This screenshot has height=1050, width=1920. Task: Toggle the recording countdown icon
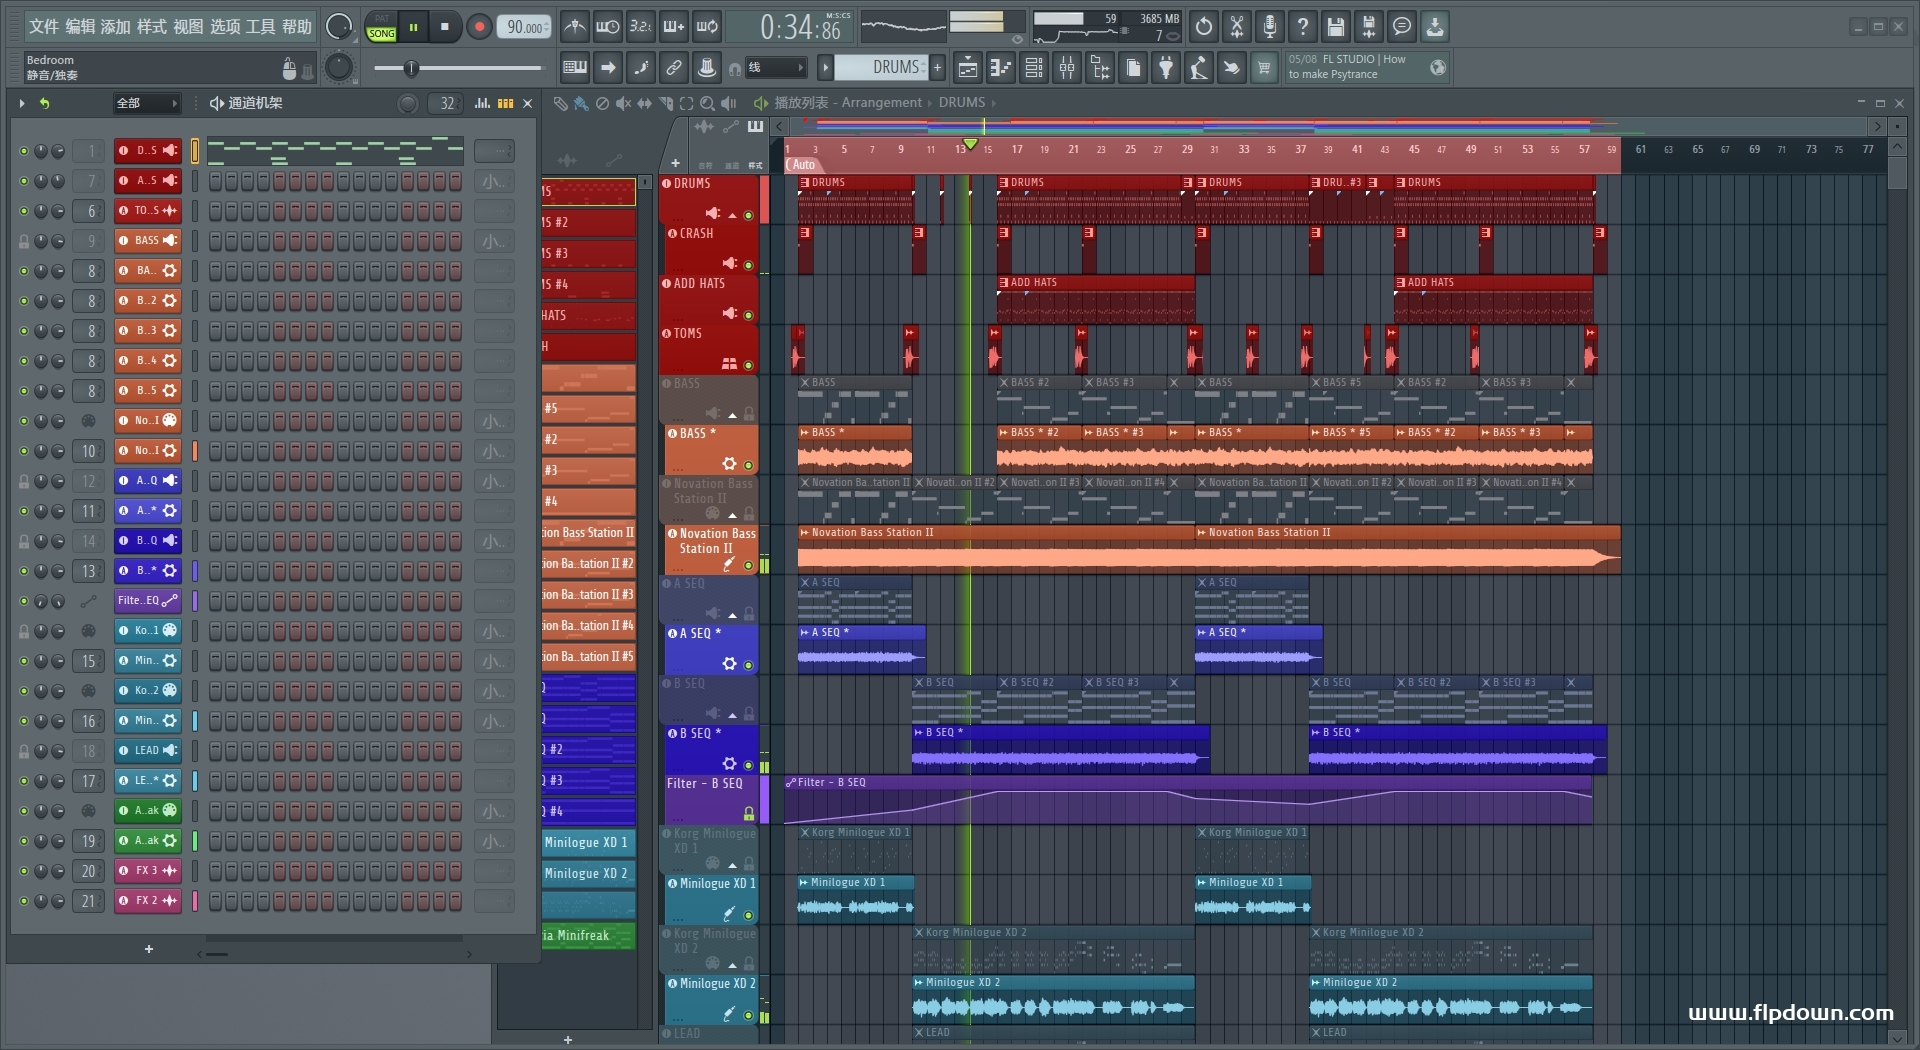641,27
